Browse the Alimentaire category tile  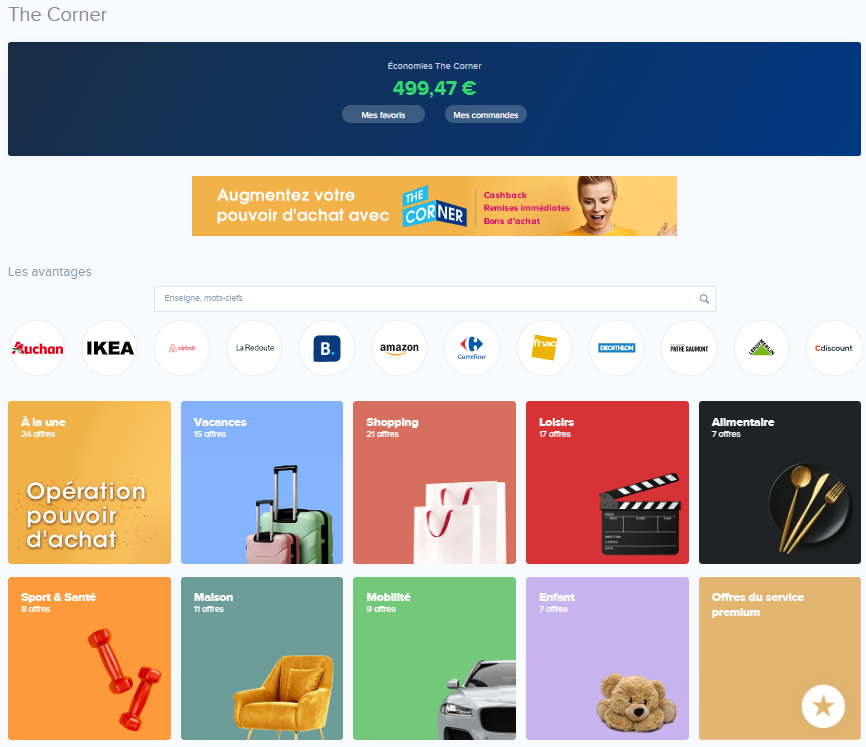(x=779, y=482)
